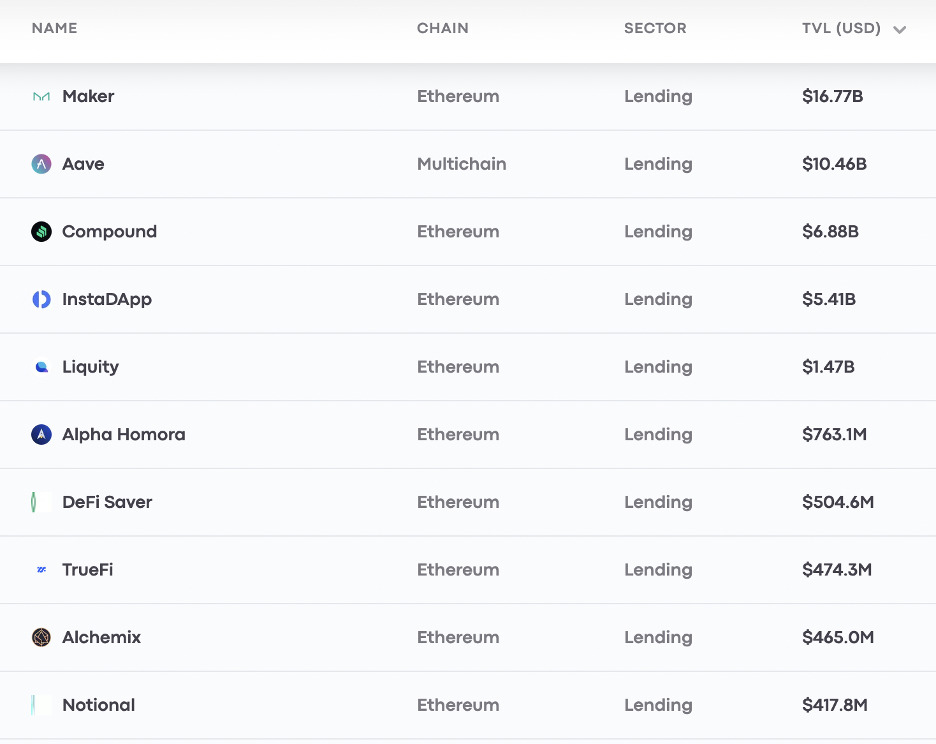Viewport: 936px width, 744px height.
Task: Click the $16.77B TVL value
Action: (832, 96)
